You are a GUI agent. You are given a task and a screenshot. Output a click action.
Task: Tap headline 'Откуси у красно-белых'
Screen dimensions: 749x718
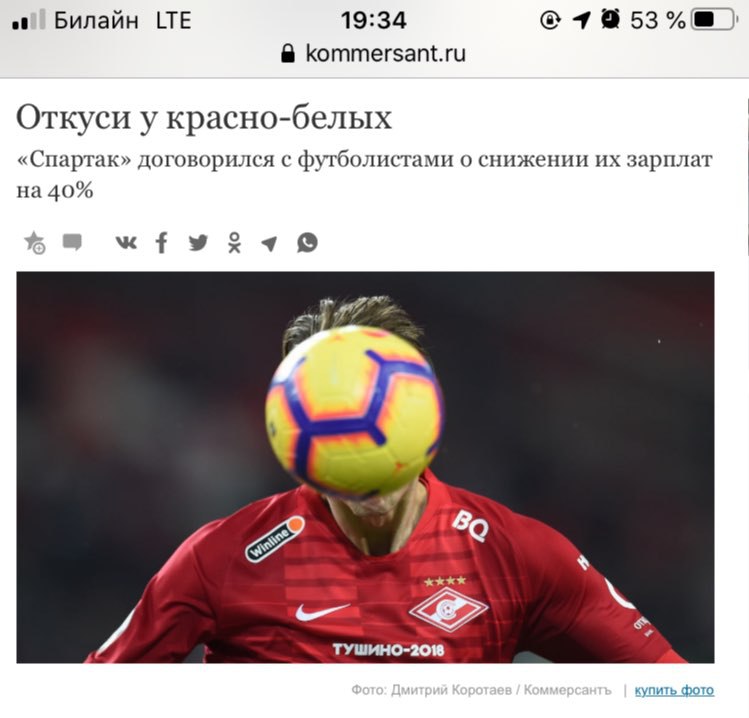(x=204, y=118)
